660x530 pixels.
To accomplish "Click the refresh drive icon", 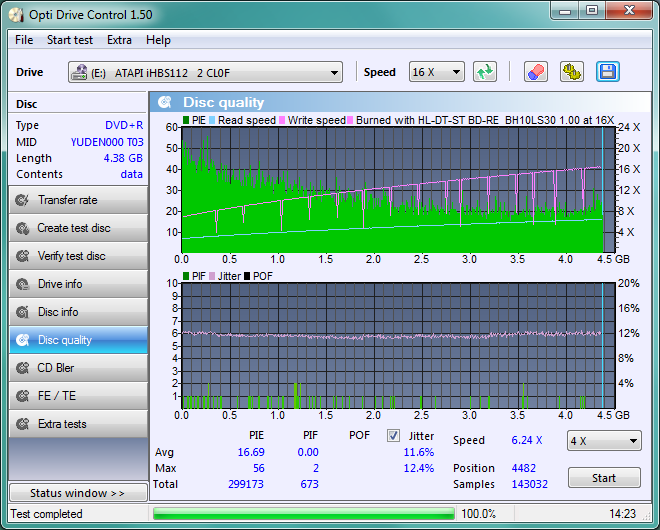I will (x=485, y=72).
